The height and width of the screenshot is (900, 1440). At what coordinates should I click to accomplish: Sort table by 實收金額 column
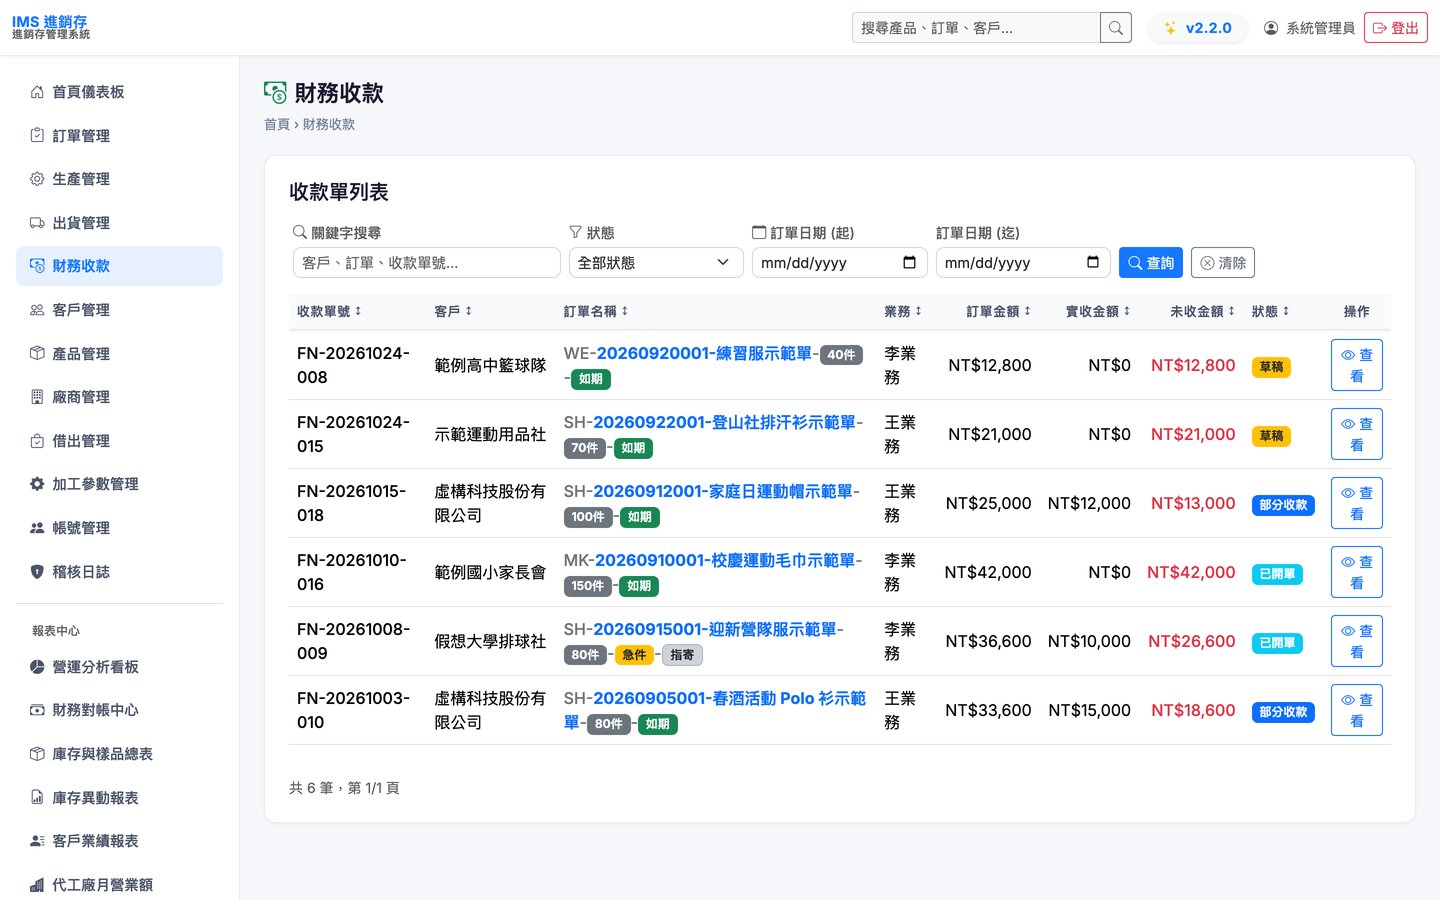click(1098, 312)
